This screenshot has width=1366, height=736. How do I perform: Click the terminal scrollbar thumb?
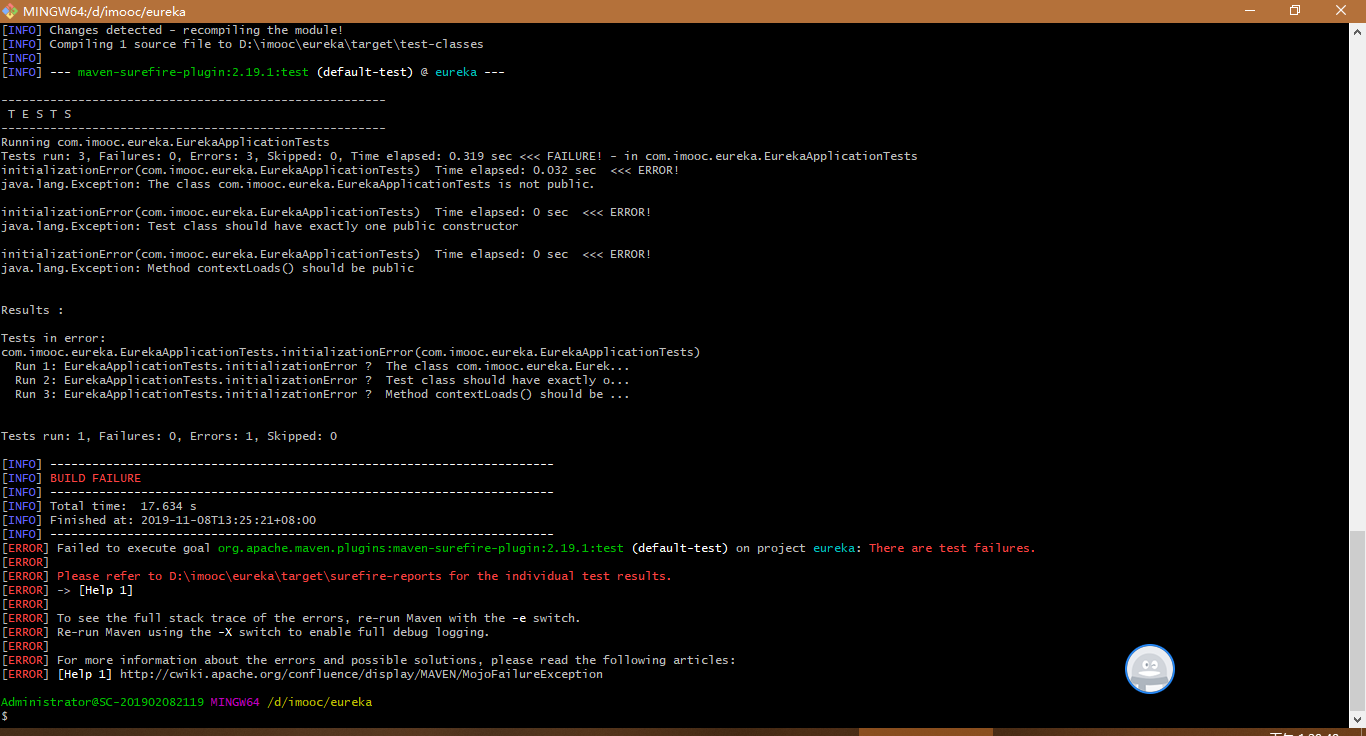[x=1357, y=620]
